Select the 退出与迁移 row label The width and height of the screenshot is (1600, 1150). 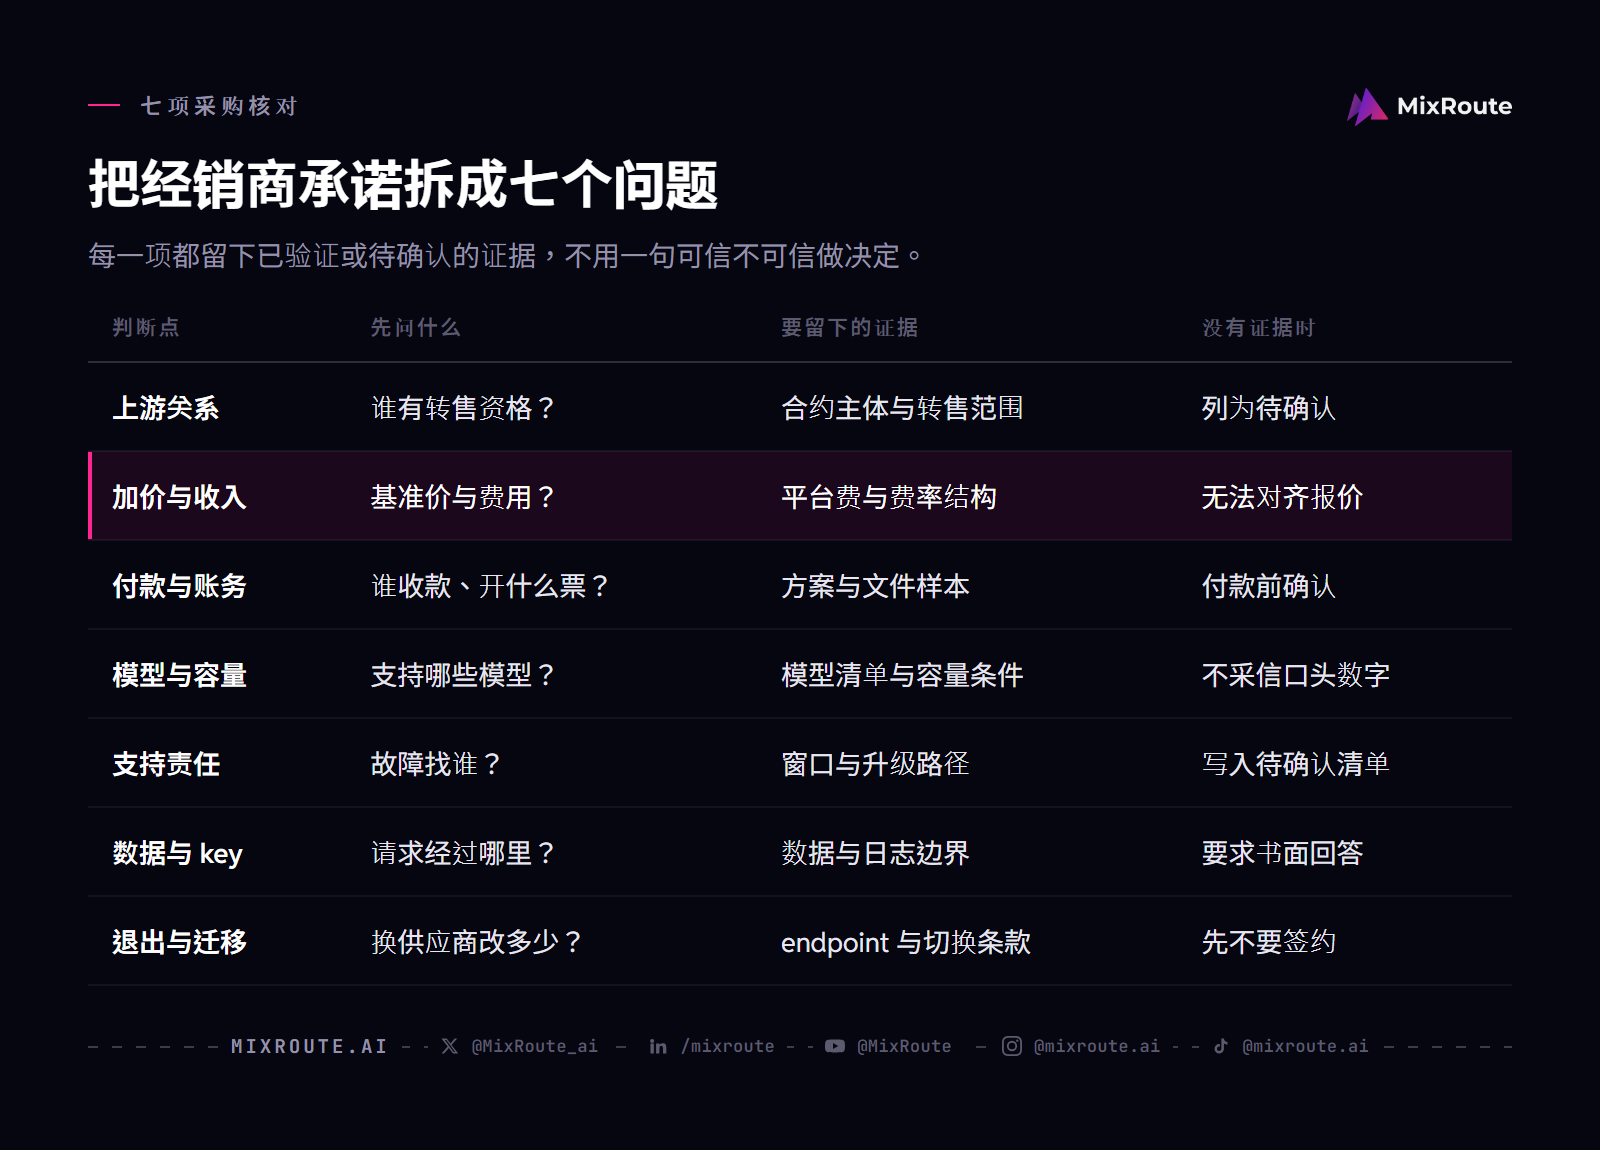click(x=179, y=942)
